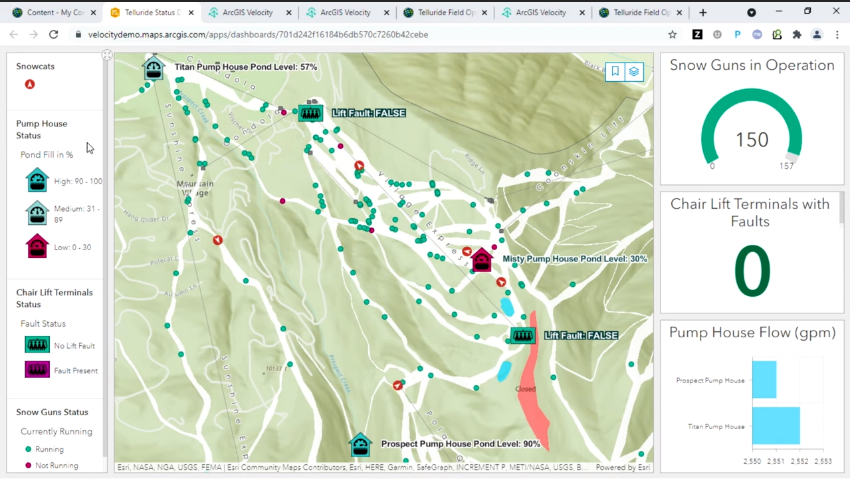
Task: Reload the page
Action: click(53, 34)
